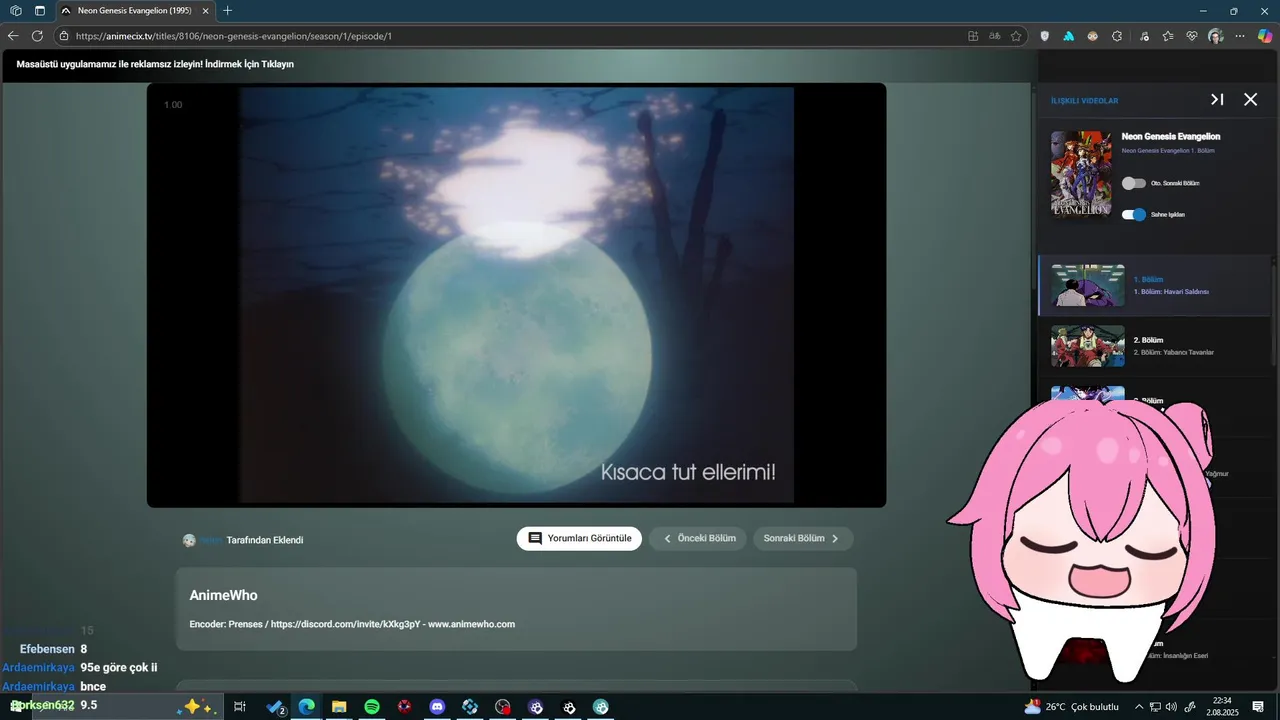Image resolution: width=1280 pixels, height=720 pixels.
Task: Open Microsoft Edge from the taskbar
Action: [307, 707]
